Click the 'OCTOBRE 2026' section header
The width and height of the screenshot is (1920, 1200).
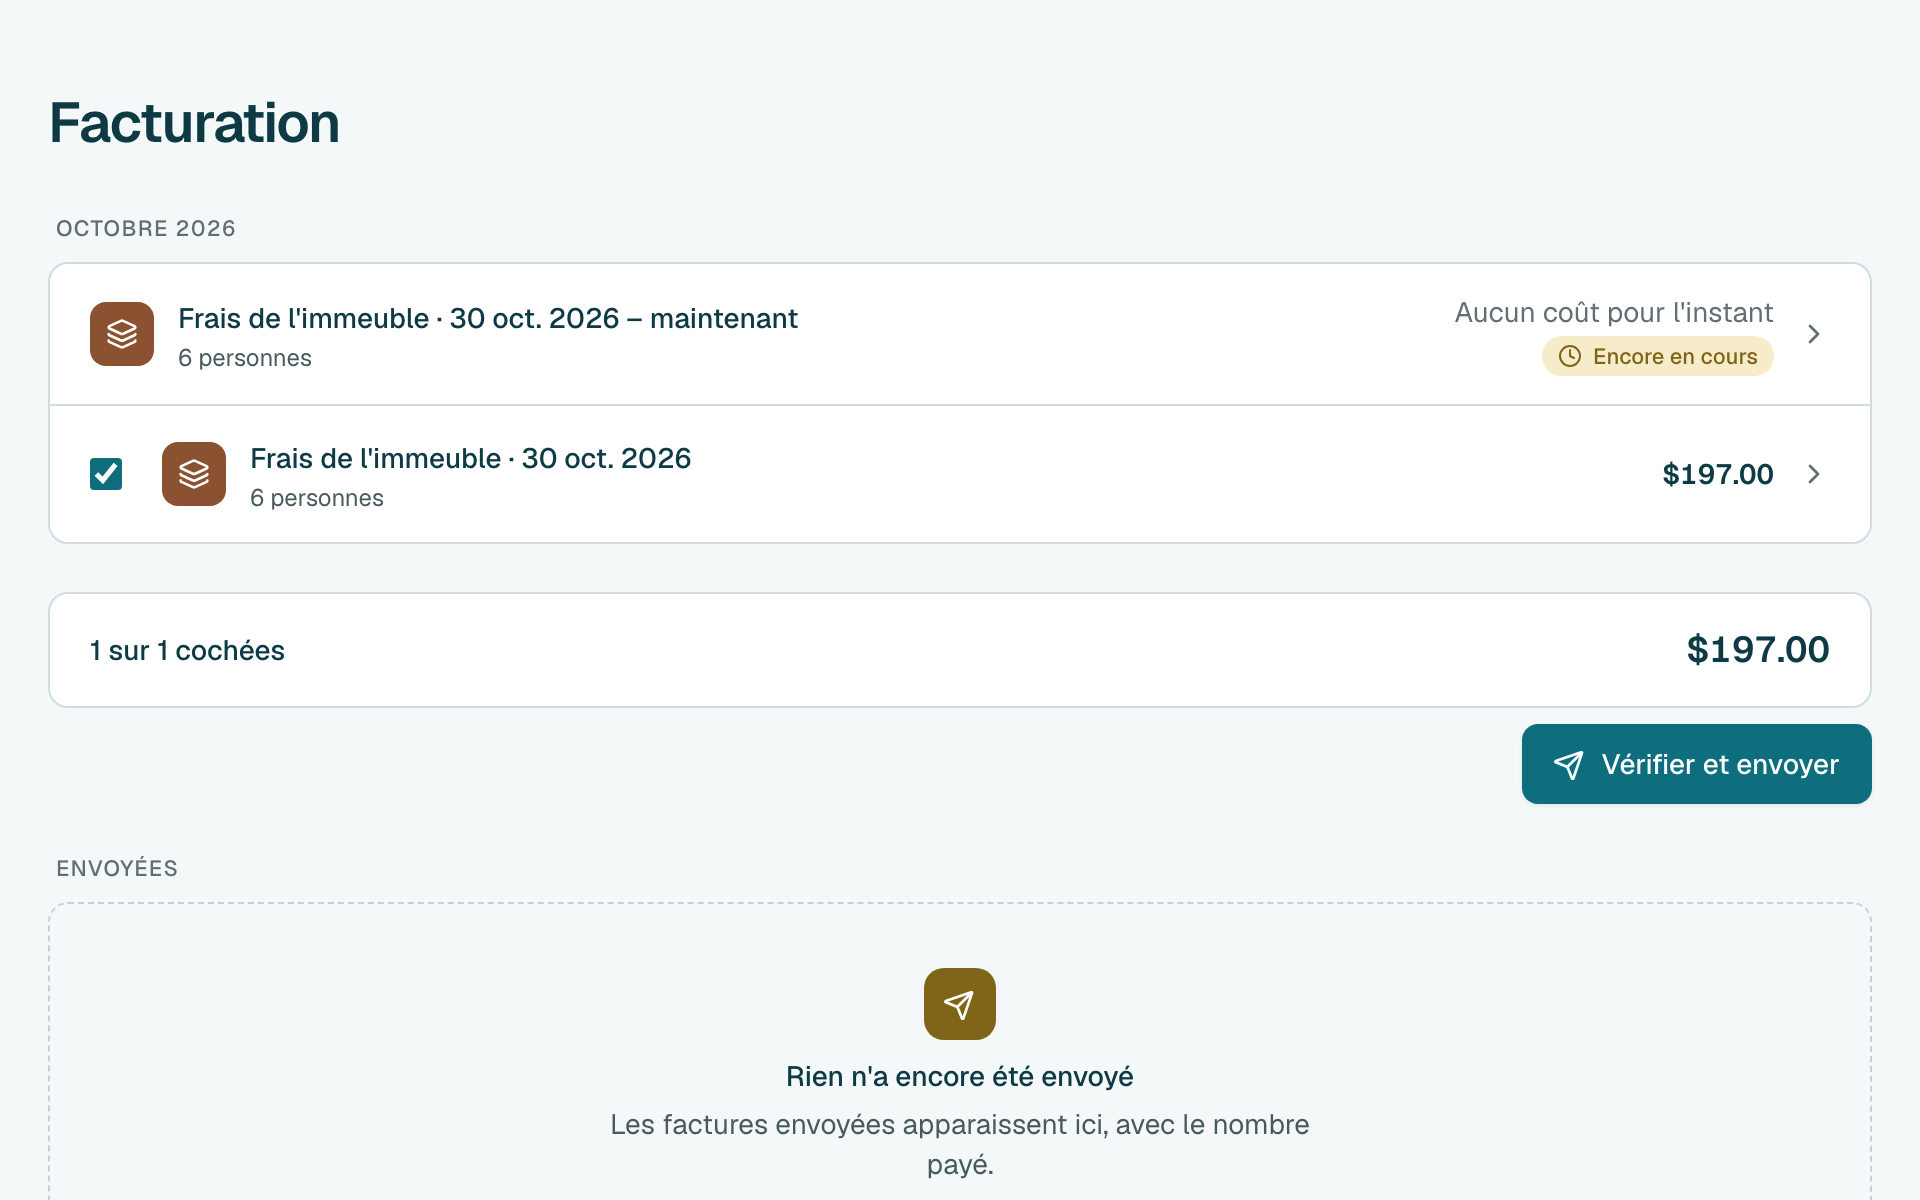point(146,229)
